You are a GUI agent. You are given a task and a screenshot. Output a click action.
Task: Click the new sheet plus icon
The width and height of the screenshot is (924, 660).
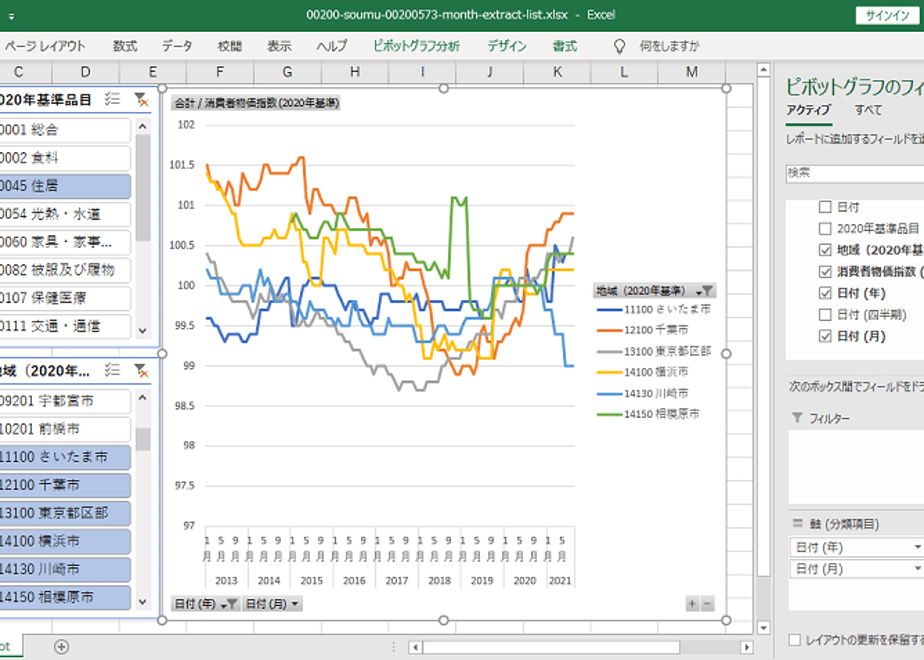[x=61, y=646]
